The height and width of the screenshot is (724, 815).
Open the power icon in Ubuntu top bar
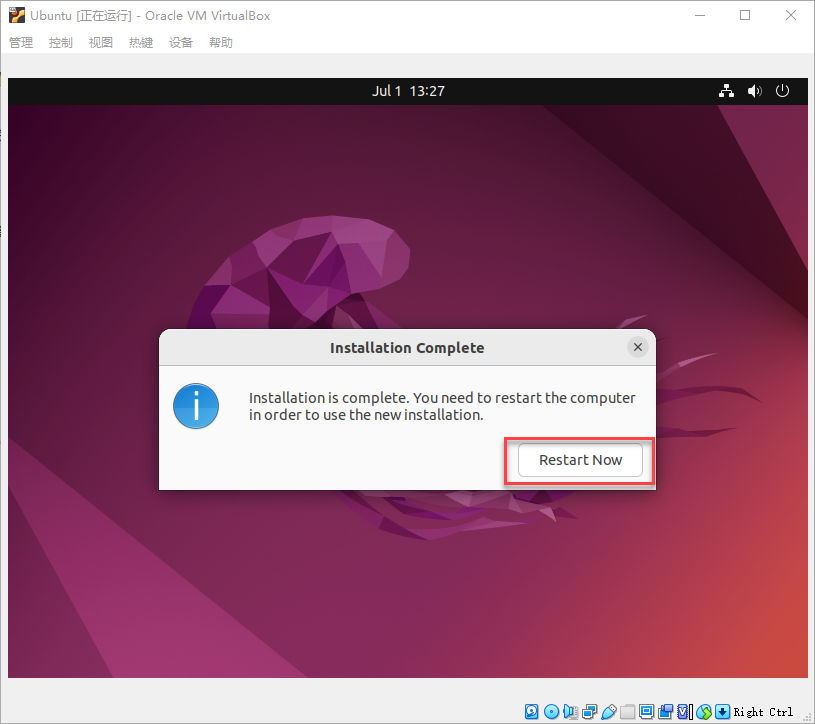click(782, 91)
